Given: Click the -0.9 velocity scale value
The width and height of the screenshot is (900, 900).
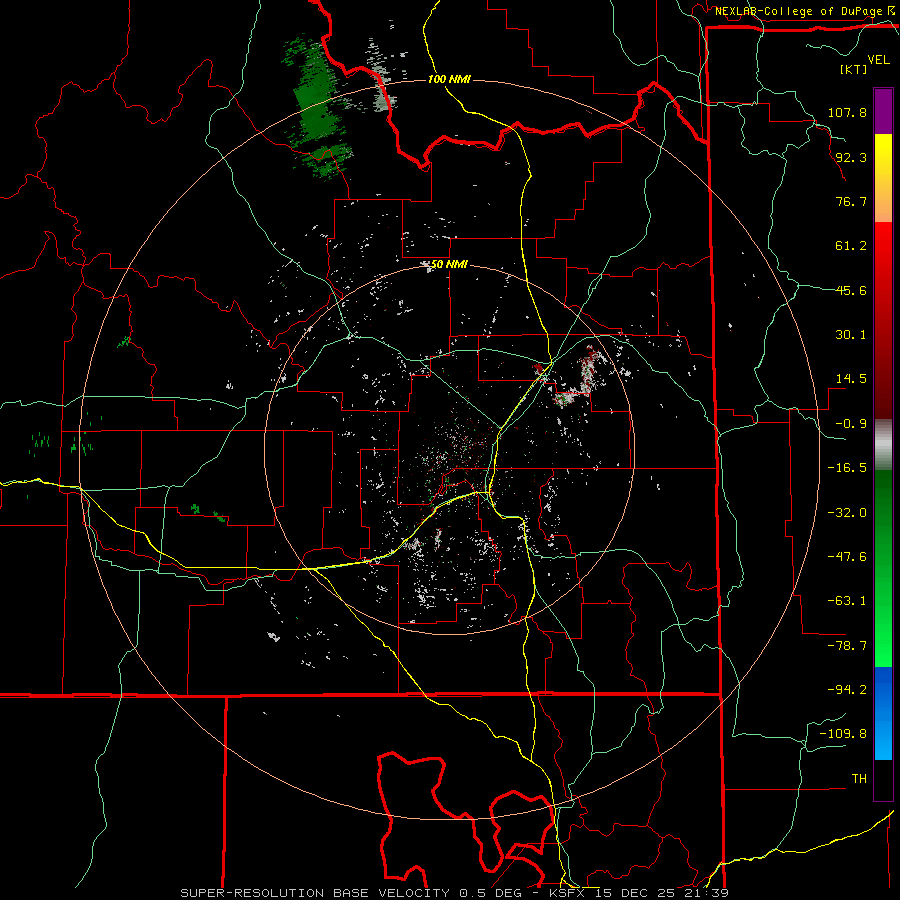Looking at the screenshot, I should point(851,424).
